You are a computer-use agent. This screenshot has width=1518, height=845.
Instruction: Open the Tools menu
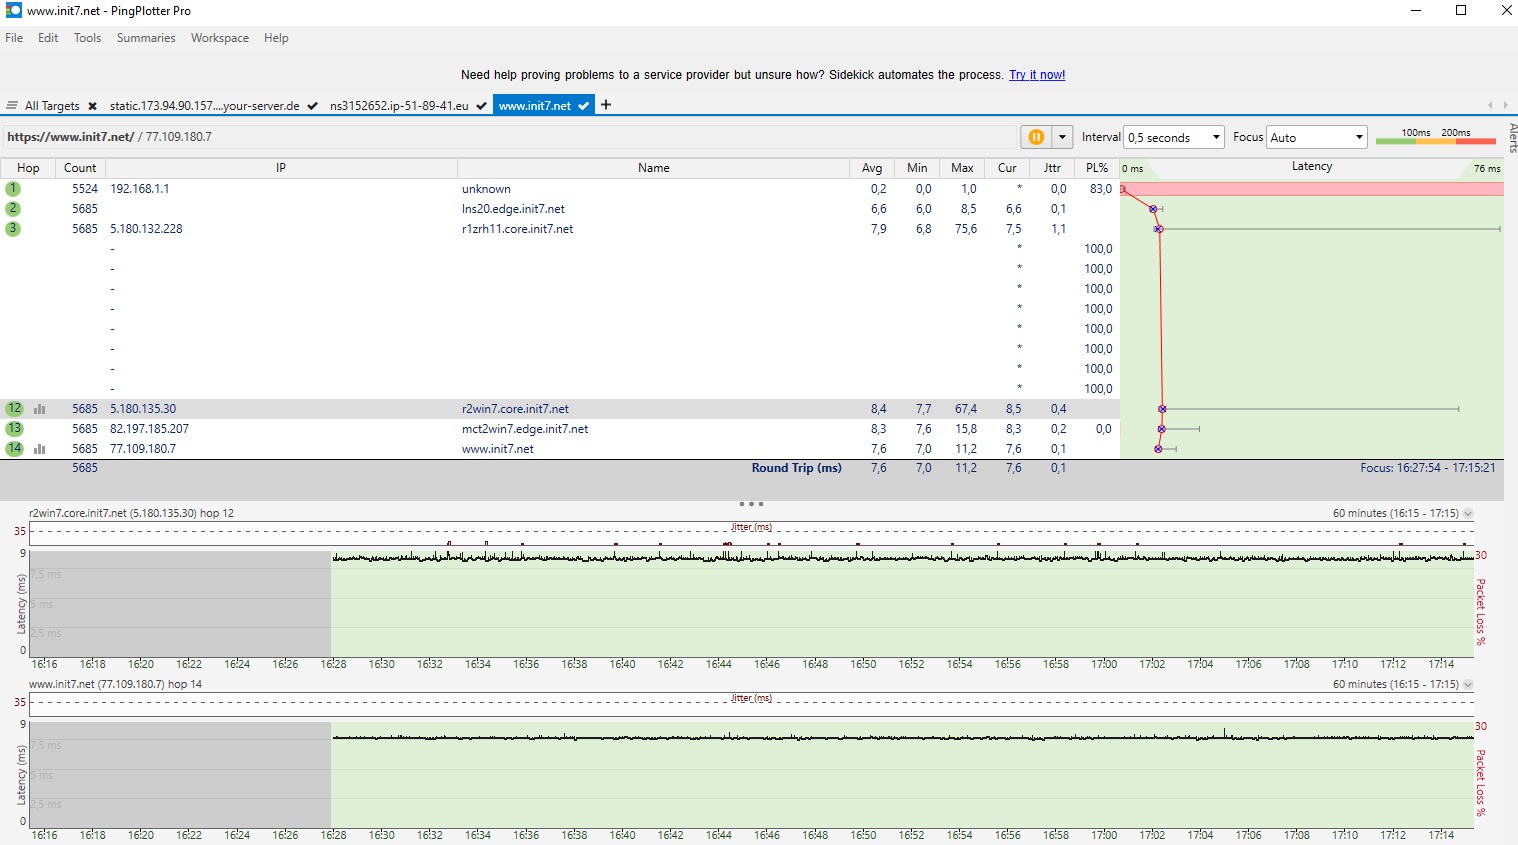coord(87,38)
